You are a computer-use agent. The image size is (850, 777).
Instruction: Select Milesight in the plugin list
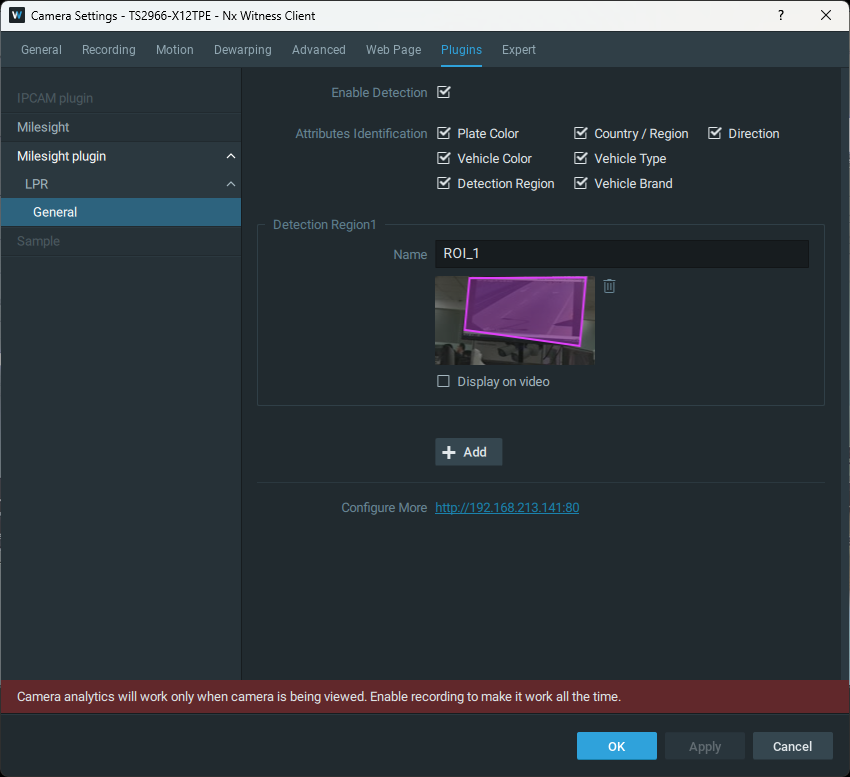coord(121,127)
